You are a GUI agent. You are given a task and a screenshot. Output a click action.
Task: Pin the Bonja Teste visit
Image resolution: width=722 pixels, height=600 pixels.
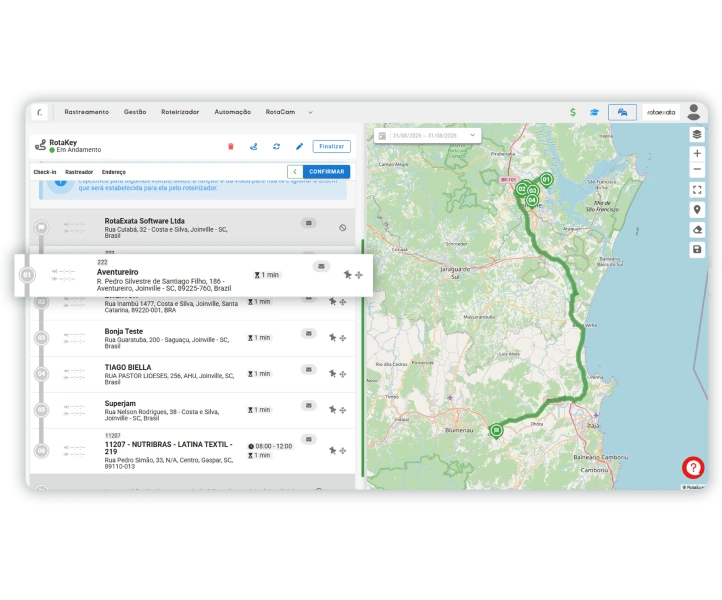[332, 338]
